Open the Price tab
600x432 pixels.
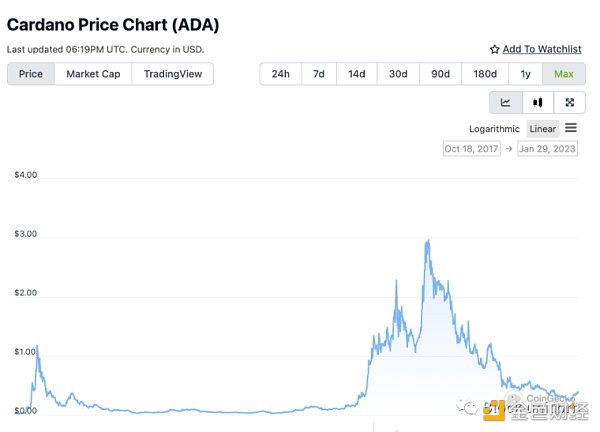(x=31, y=74)
